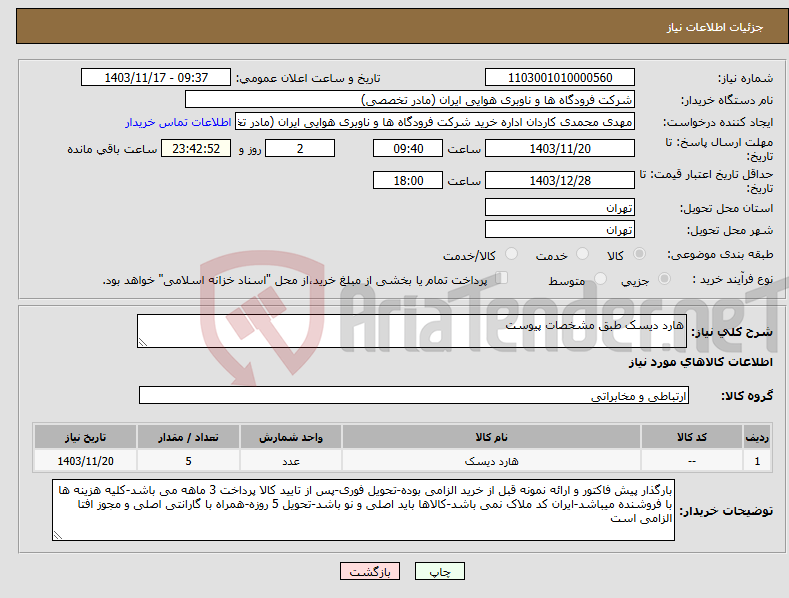Click the table date cell 1403/11/20

86,461
